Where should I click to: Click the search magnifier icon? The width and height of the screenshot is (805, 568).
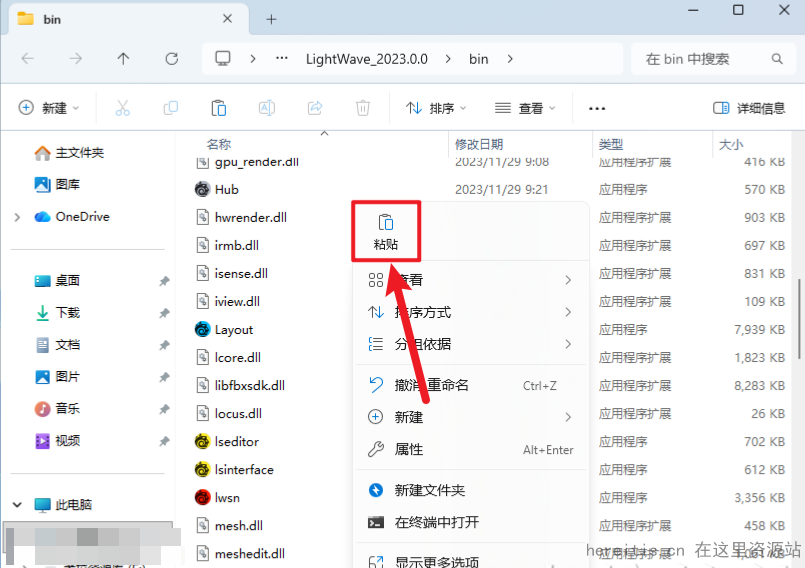(777, 59)
